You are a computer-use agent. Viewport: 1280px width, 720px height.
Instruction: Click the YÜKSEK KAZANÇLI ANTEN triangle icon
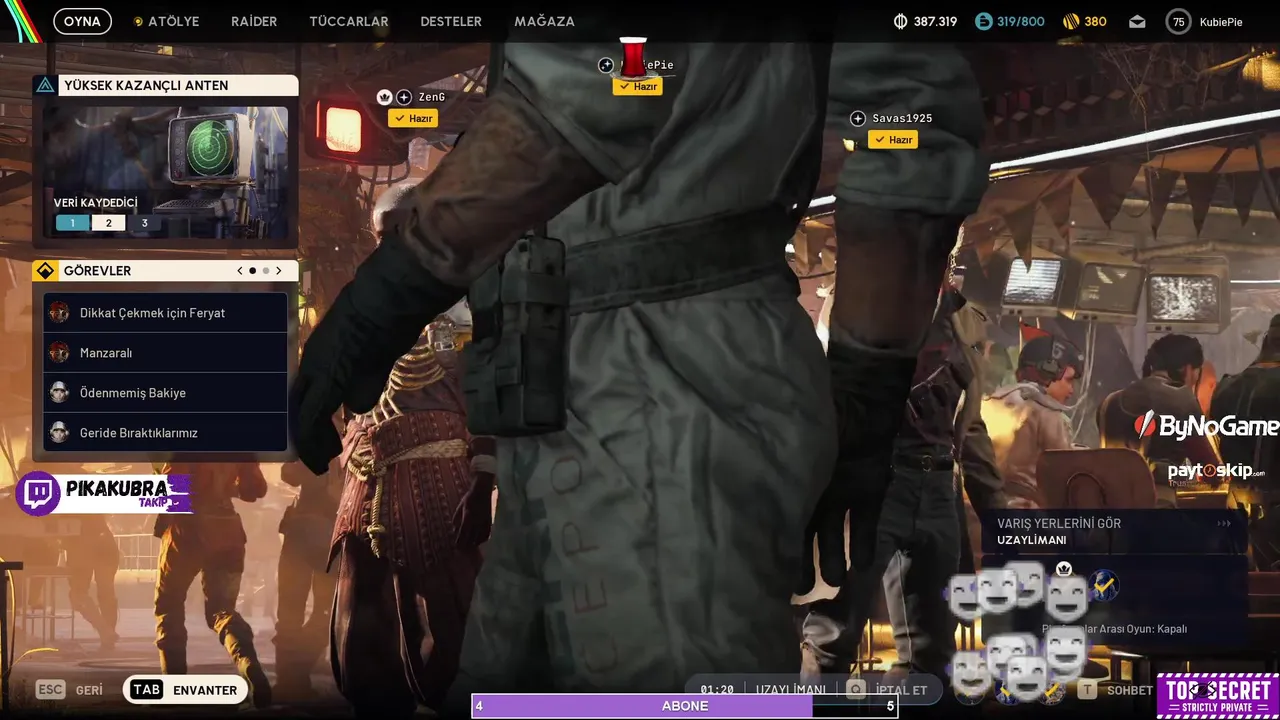[45, 85]
